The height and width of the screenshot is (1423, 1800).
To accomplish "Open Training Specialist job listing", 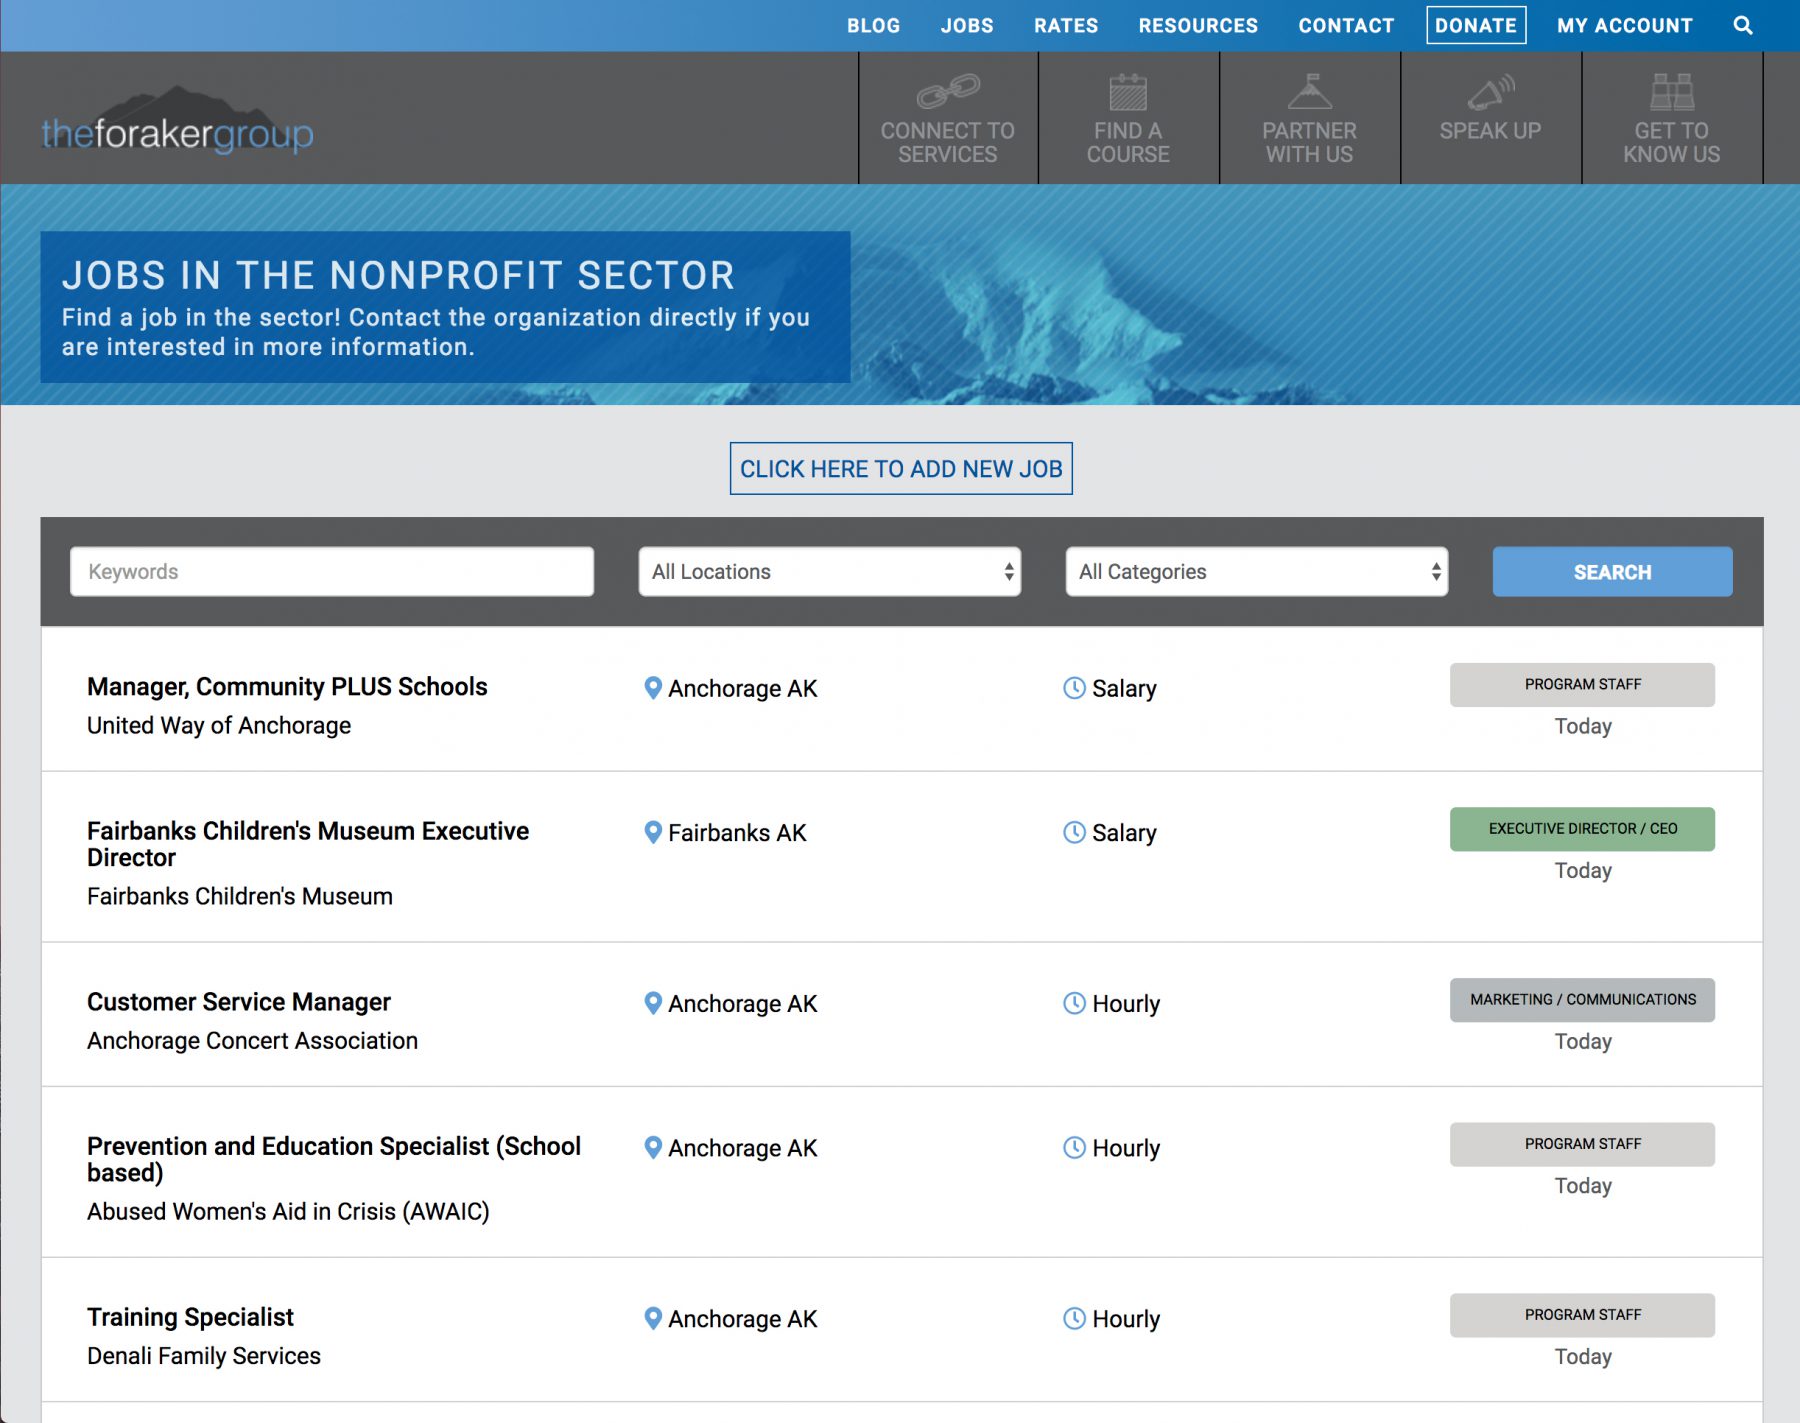I will pyautogui.click(x=190, y=1317).
